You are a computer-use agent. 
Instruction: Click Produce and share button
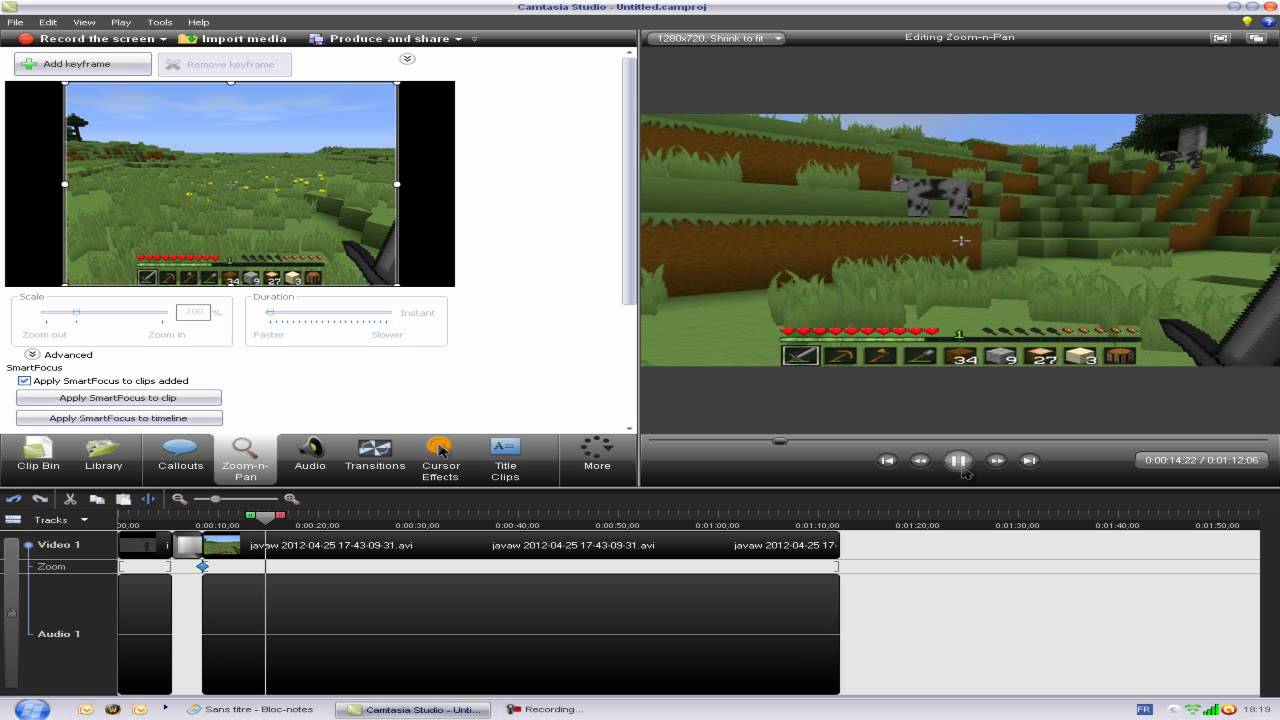380,39
